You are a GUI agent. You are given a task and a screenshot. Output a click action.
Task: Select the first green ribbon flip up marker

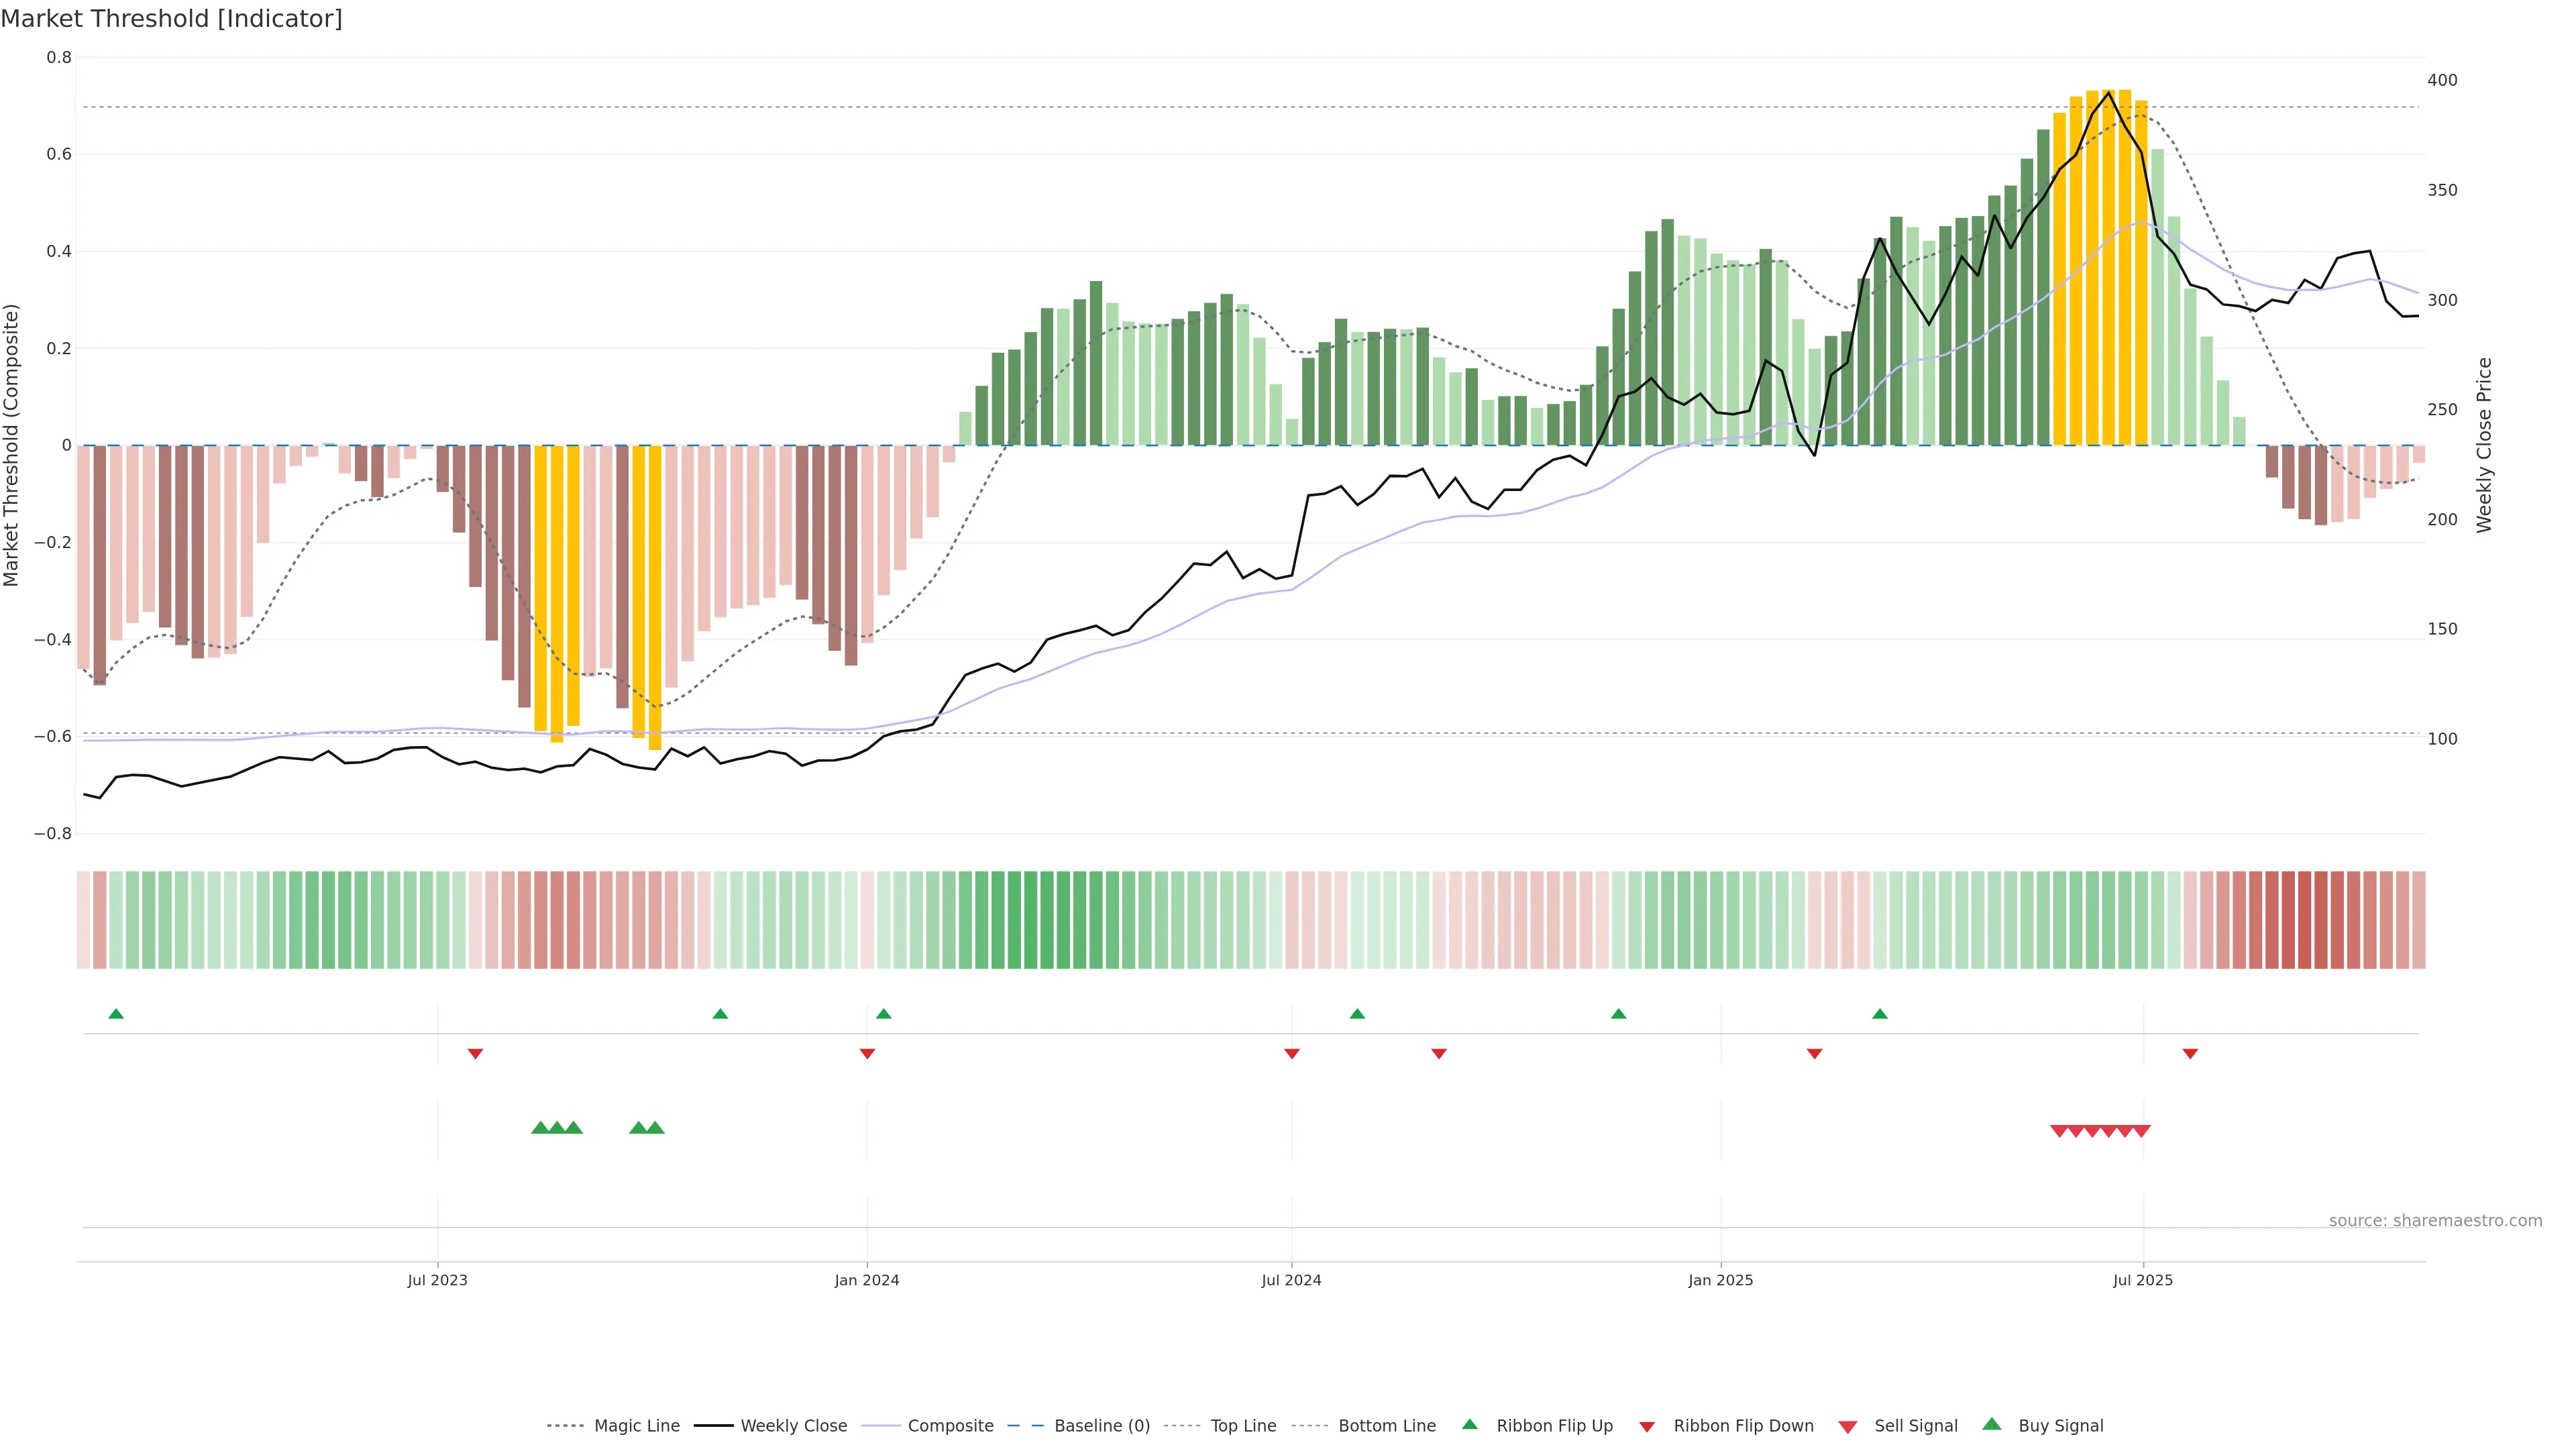pyautogui.click(x=116, y=1014)
